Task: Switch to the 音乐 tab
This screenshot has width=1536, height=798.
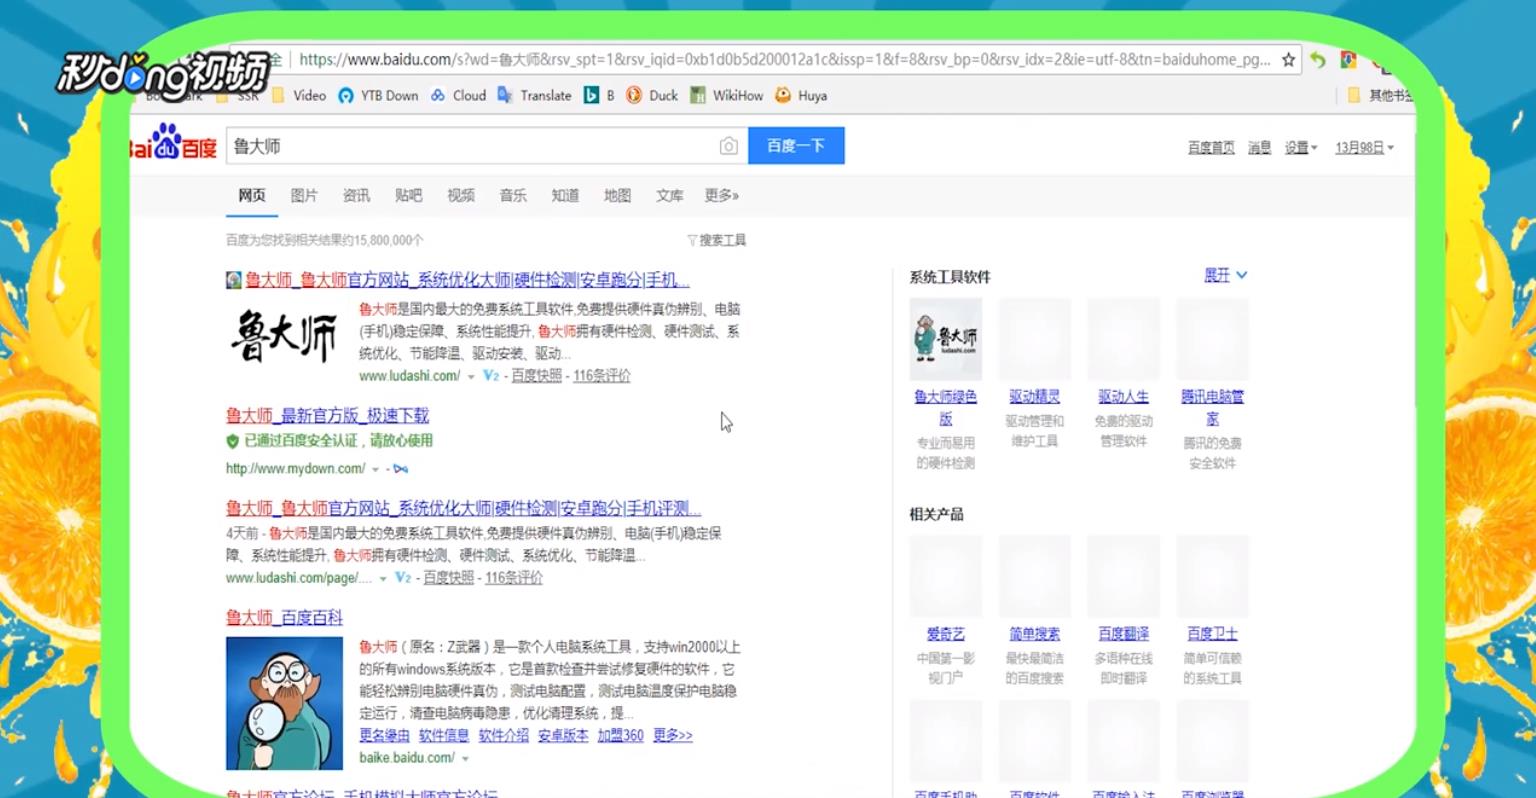Action: pos(513,195)
